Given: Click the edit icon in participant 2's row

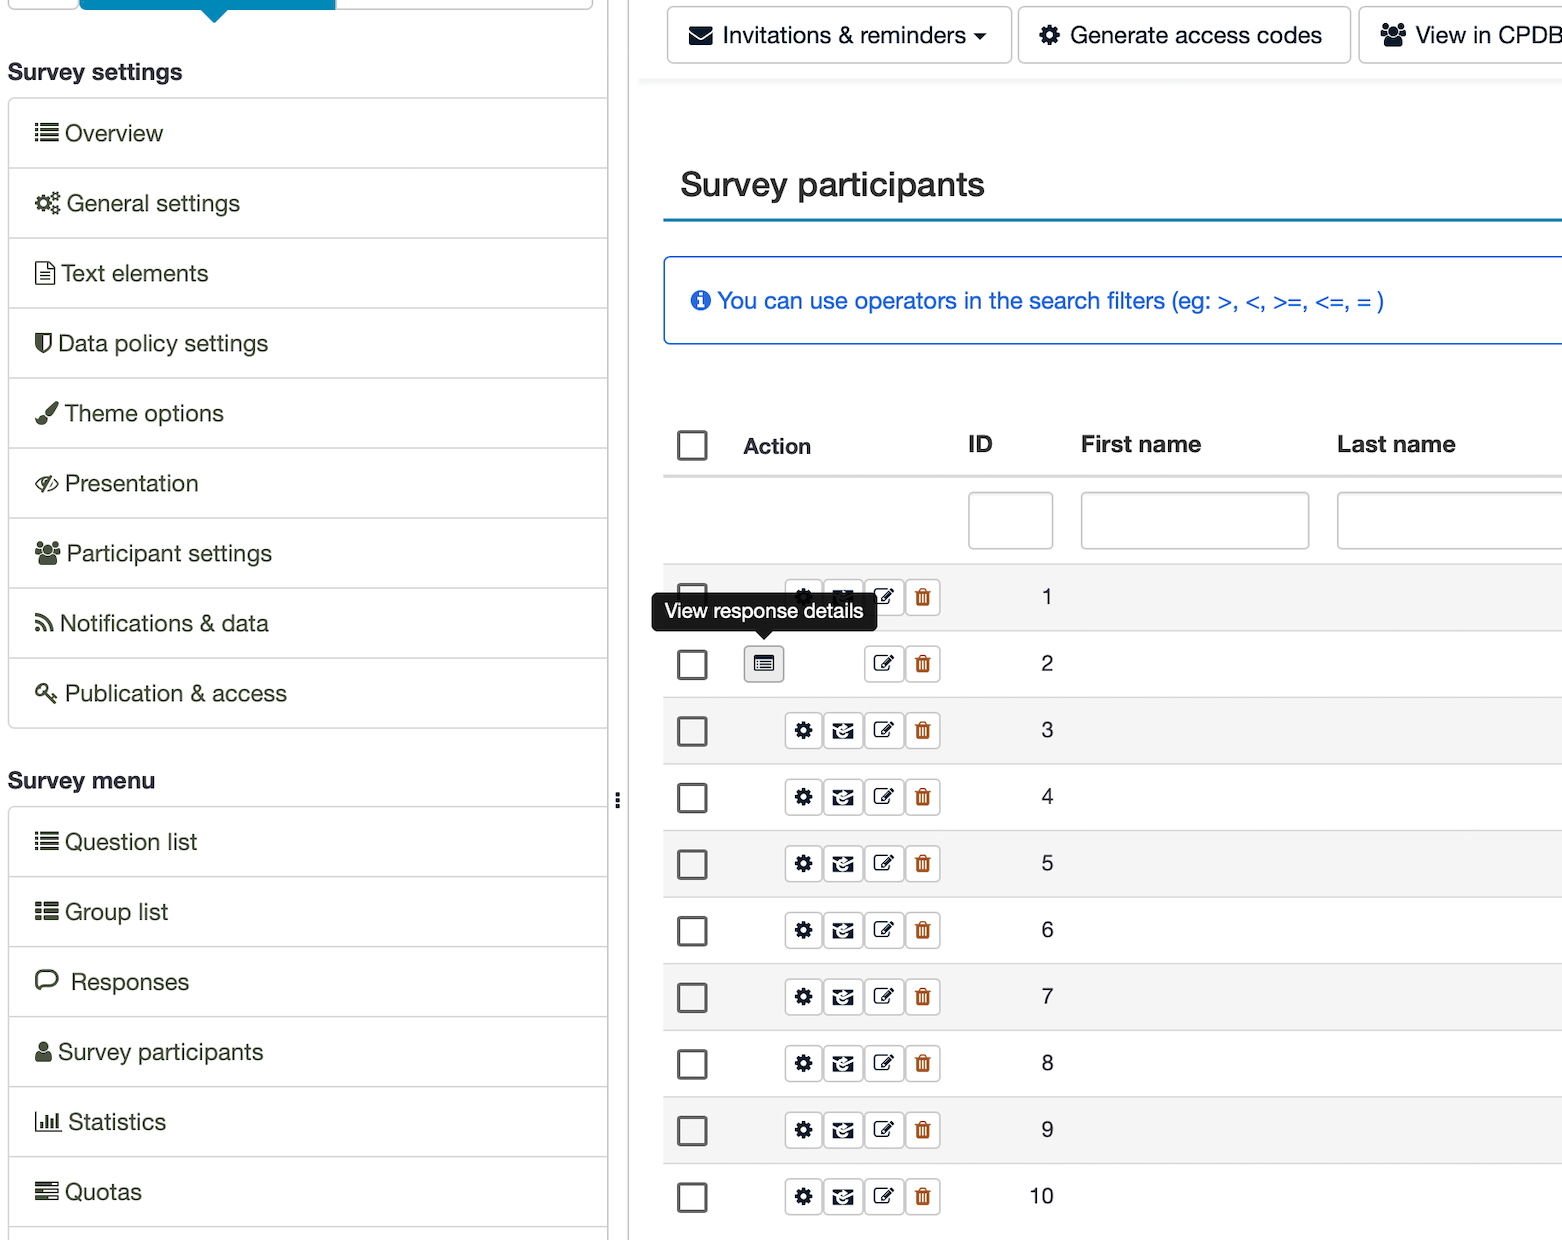Looking at the screenshot, I should [883, 664].
